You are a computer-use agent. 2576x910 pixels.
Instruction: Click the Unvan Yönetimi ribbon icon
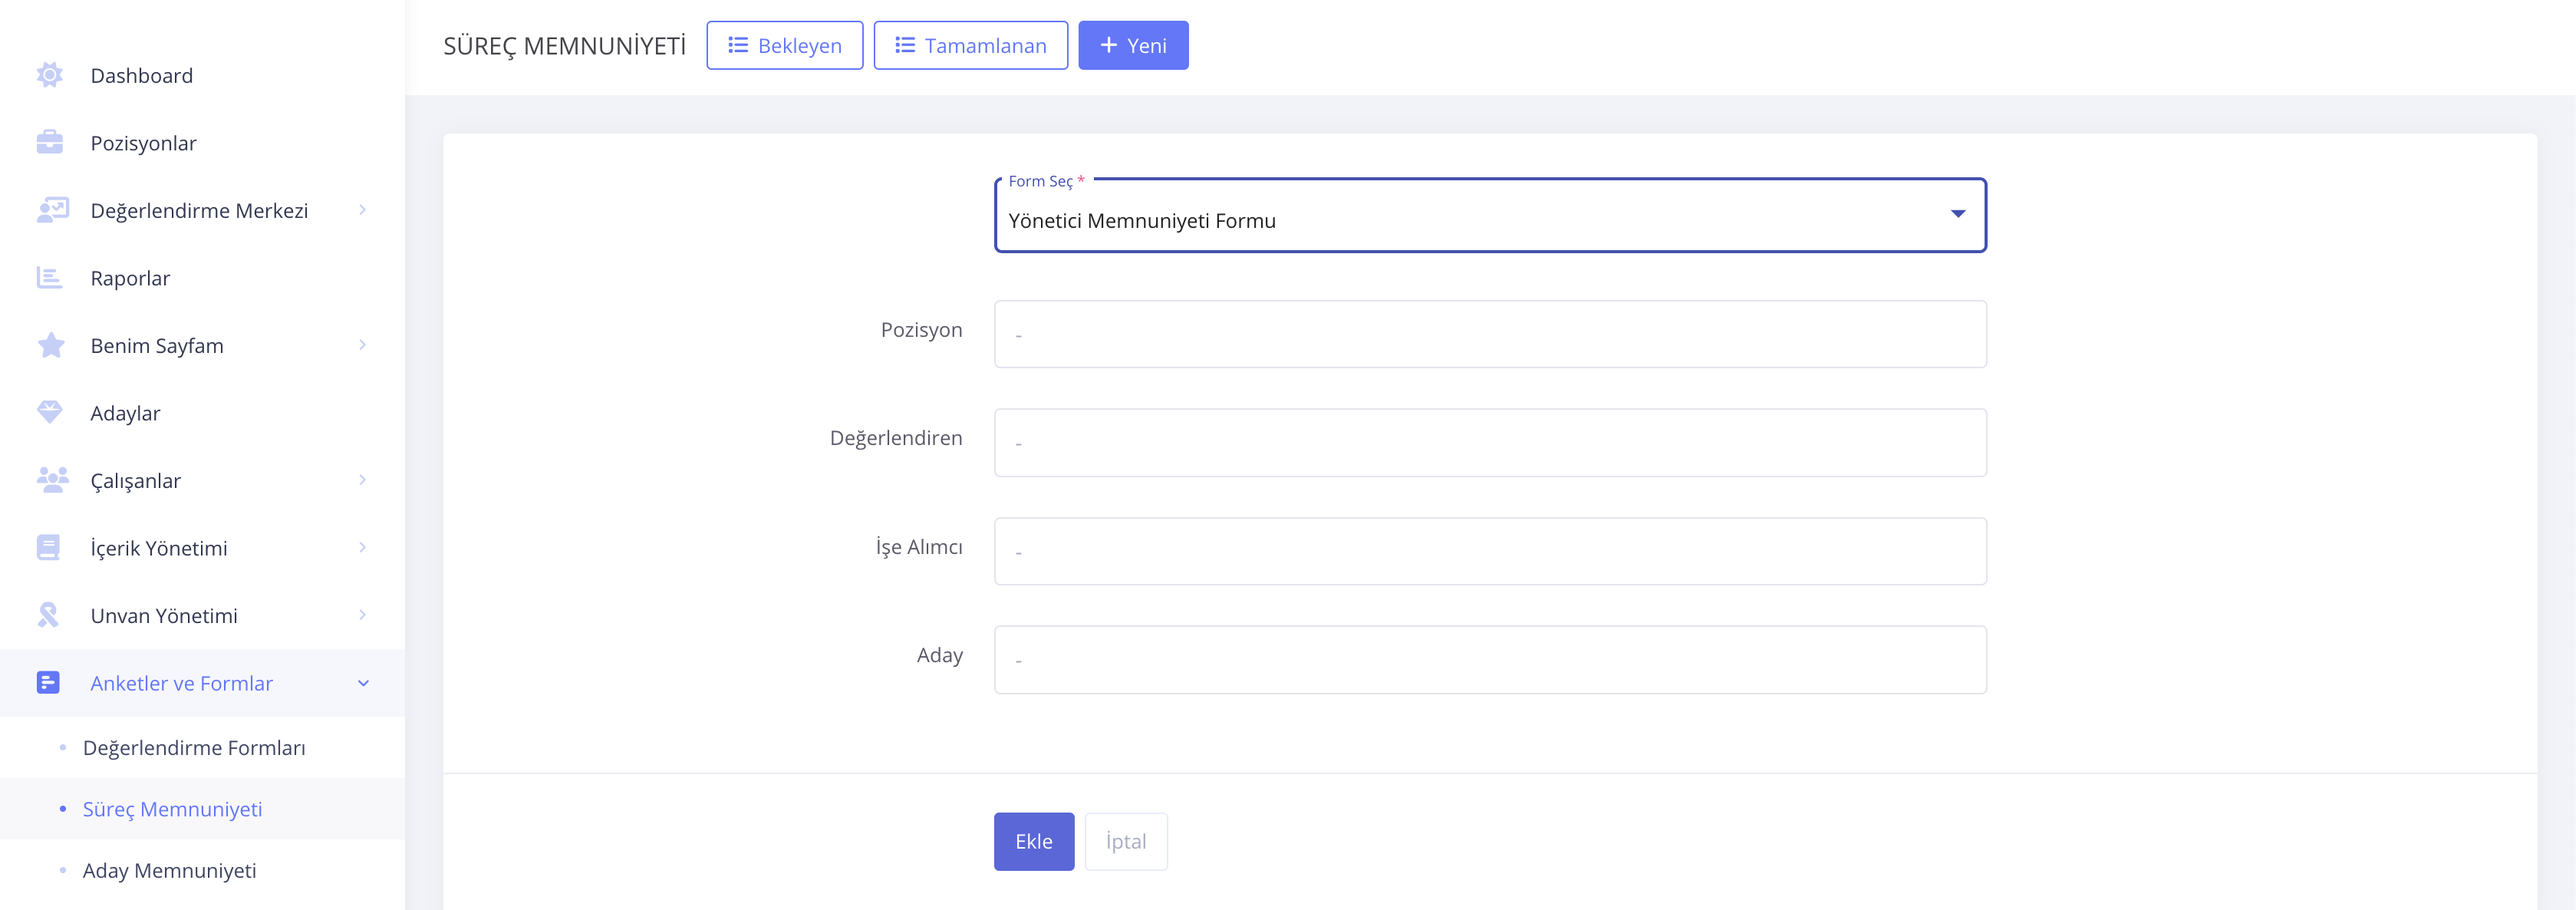[48, 615]
